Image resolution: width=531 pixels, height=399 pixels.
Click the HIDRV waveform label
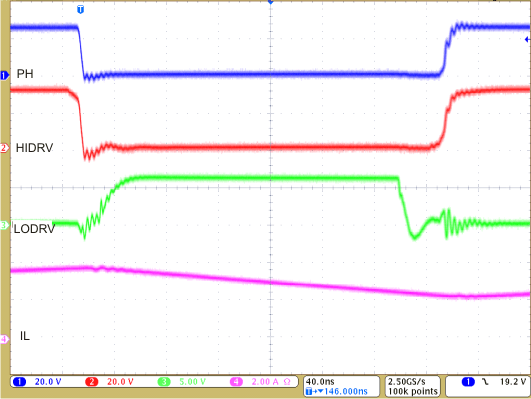click(35, 148)
